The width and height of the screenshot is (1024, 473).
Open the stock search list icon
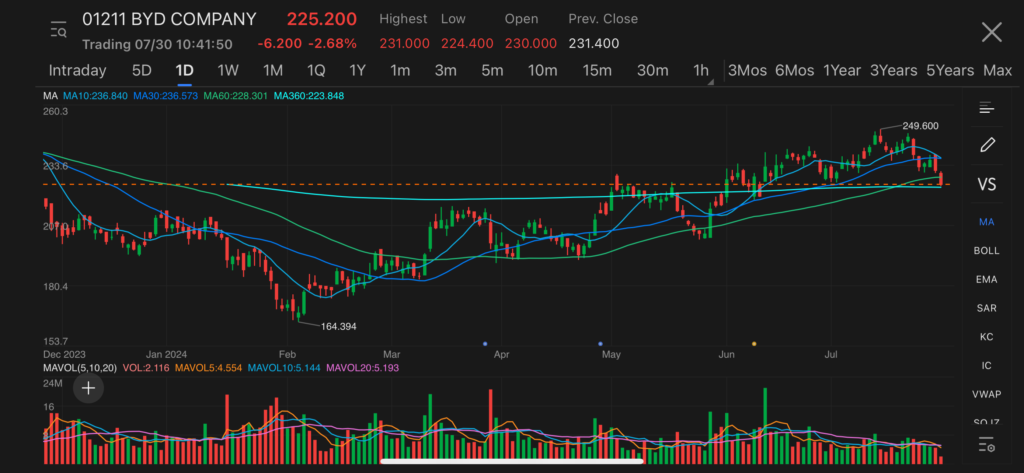pos(59,31)
